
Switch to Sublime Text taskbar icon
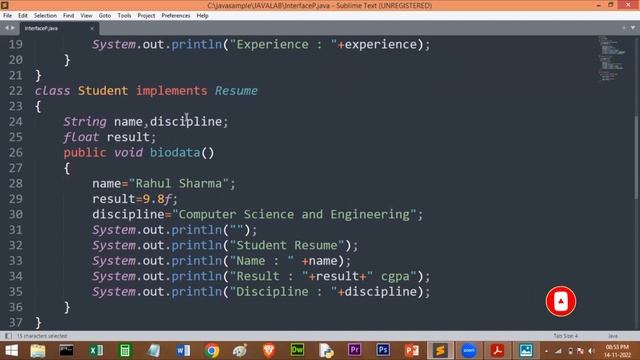(440, 350)
